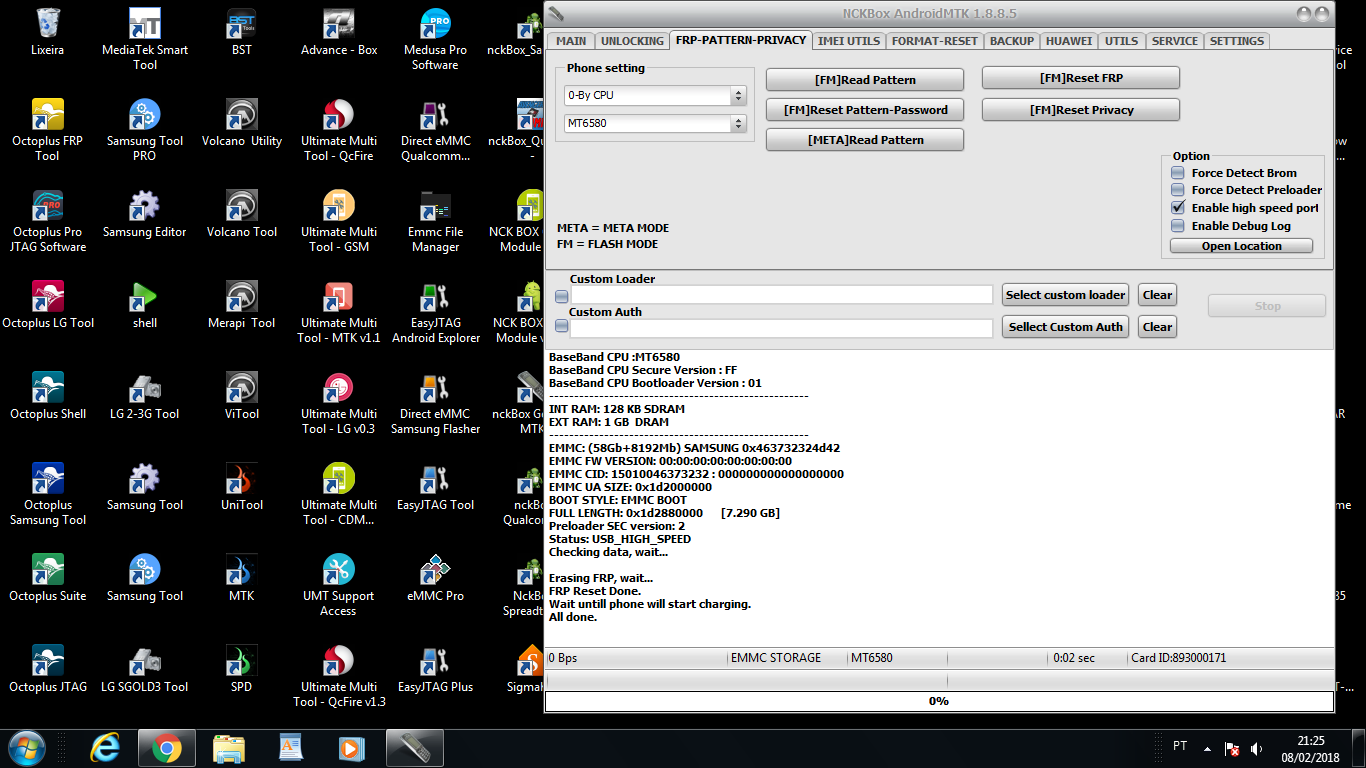Screen dimensions: 1366x768
Task: Enable Force Detect Preloader option
Action: 1178,190
